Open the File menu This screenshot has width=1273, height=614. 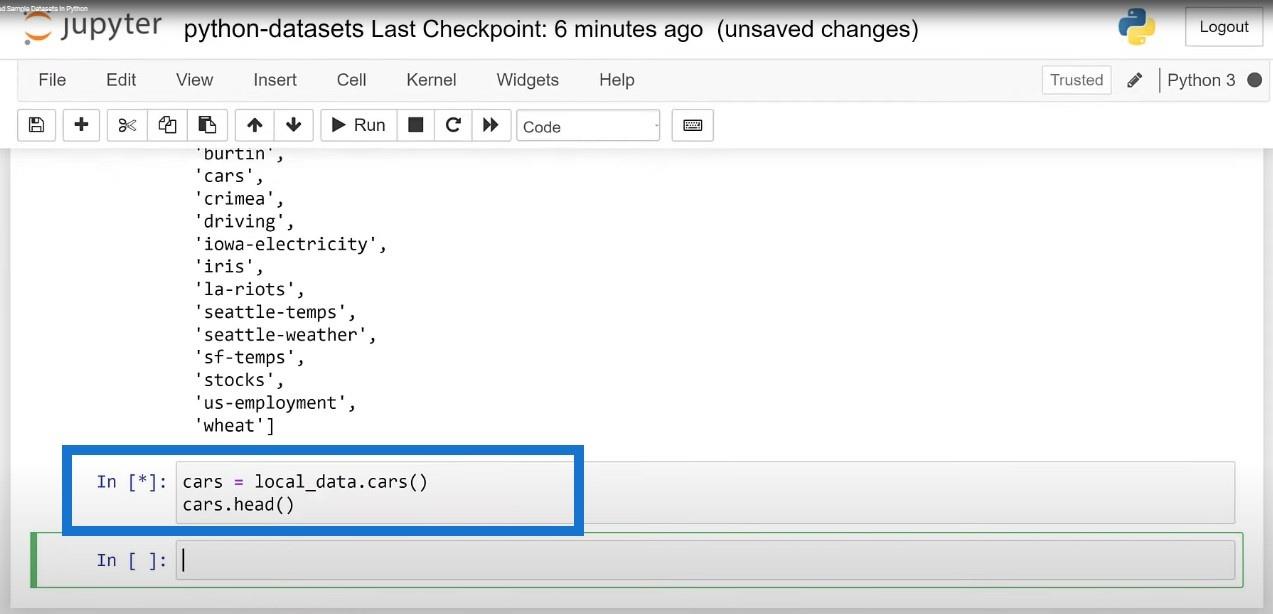point(52,80)
